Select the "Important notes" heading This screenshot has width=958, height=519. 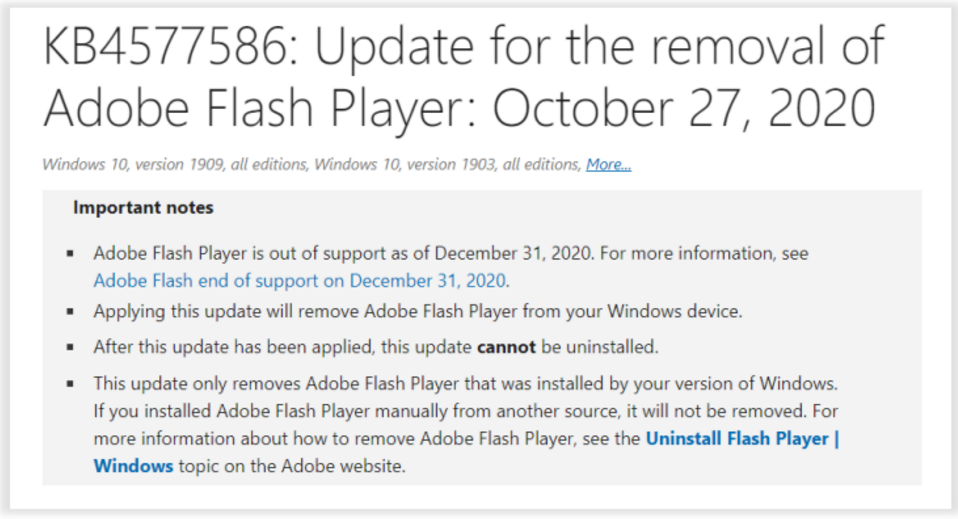point(143,208)
